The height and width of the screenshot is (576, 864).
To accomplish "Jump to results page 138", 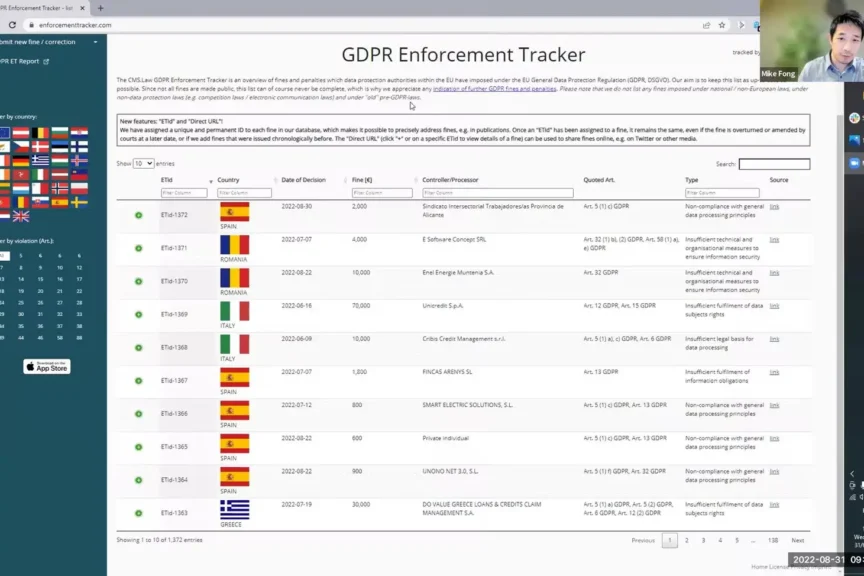I will [773, 540].
